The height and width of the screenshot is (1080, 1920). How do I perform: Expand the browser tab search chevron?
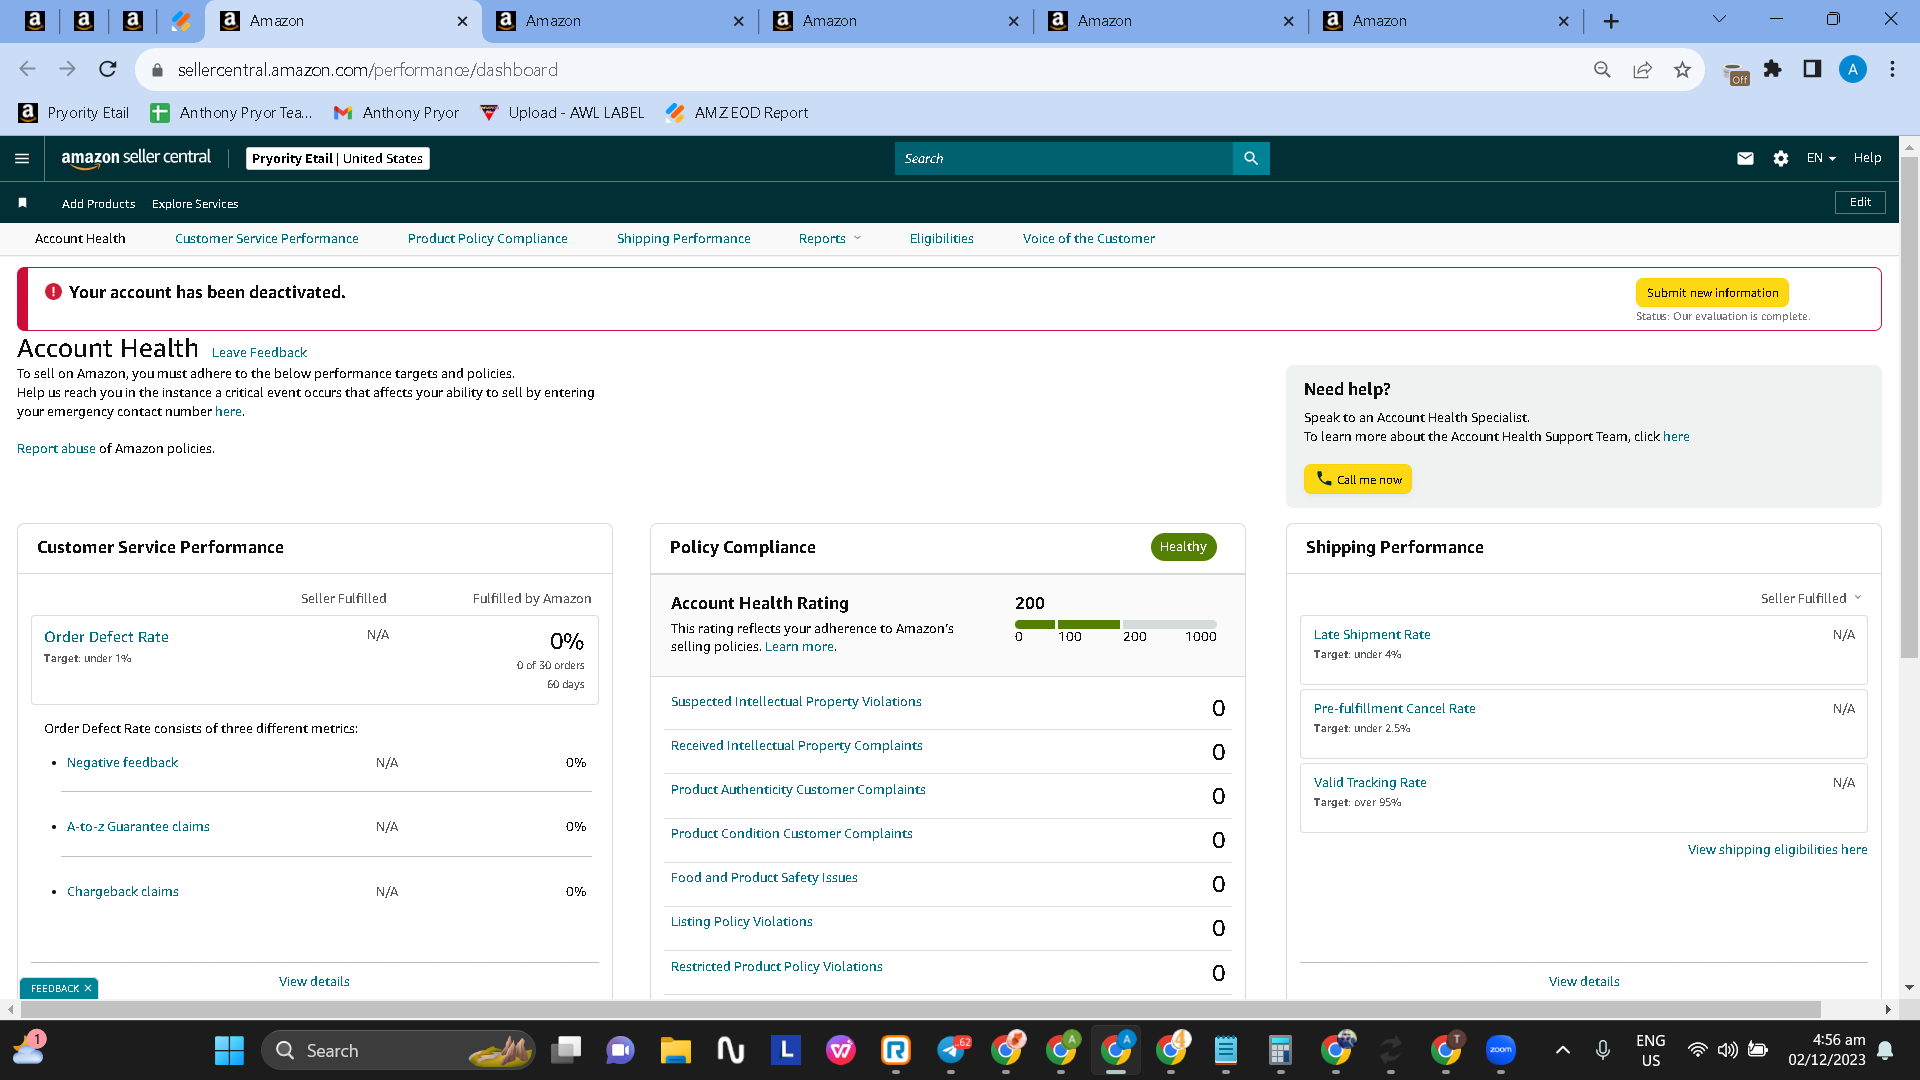pyautogui.click(x=1719, y=19)
